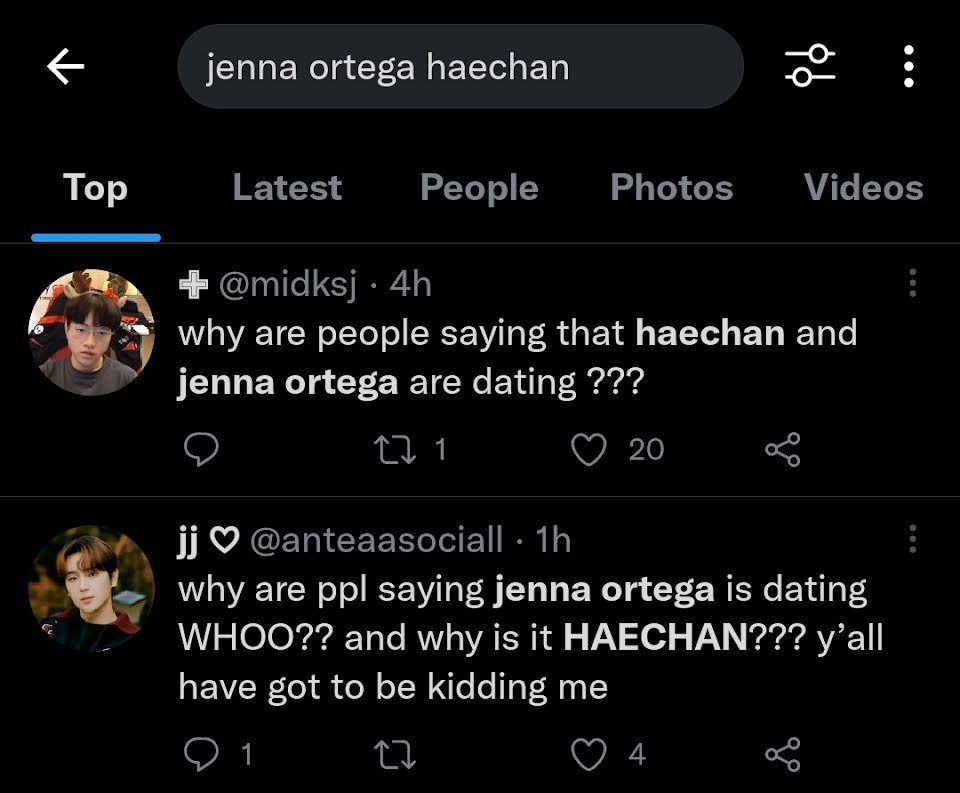Tap the back arrow icon
The image size is (960, 793).
(66, 67)
